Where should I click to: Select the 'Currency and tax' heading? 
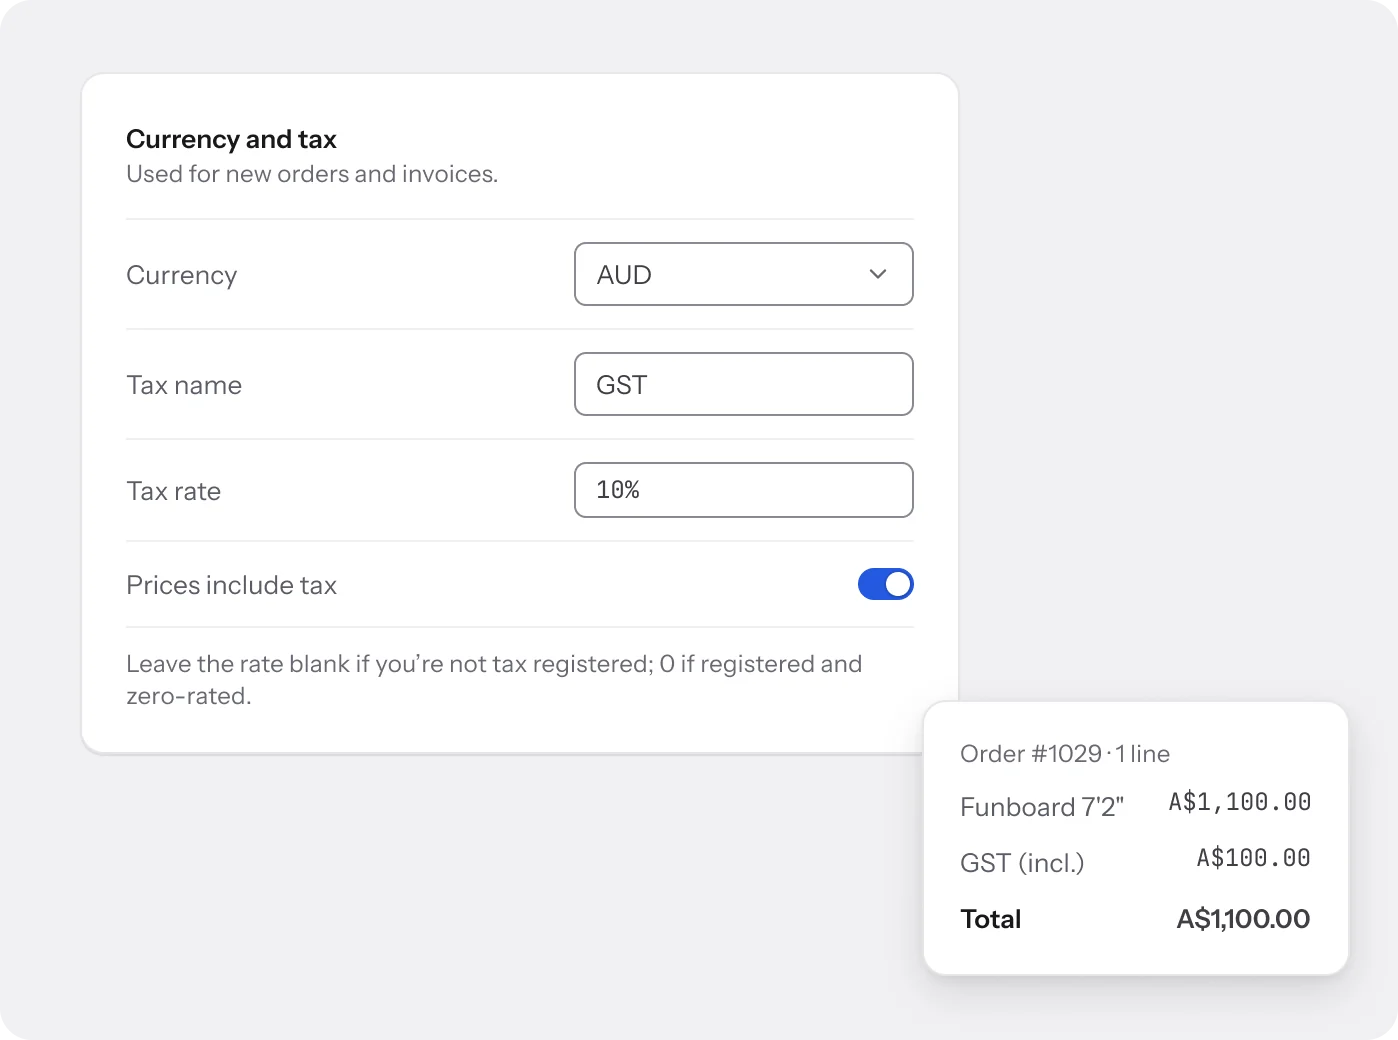click(x=231, y=139)
